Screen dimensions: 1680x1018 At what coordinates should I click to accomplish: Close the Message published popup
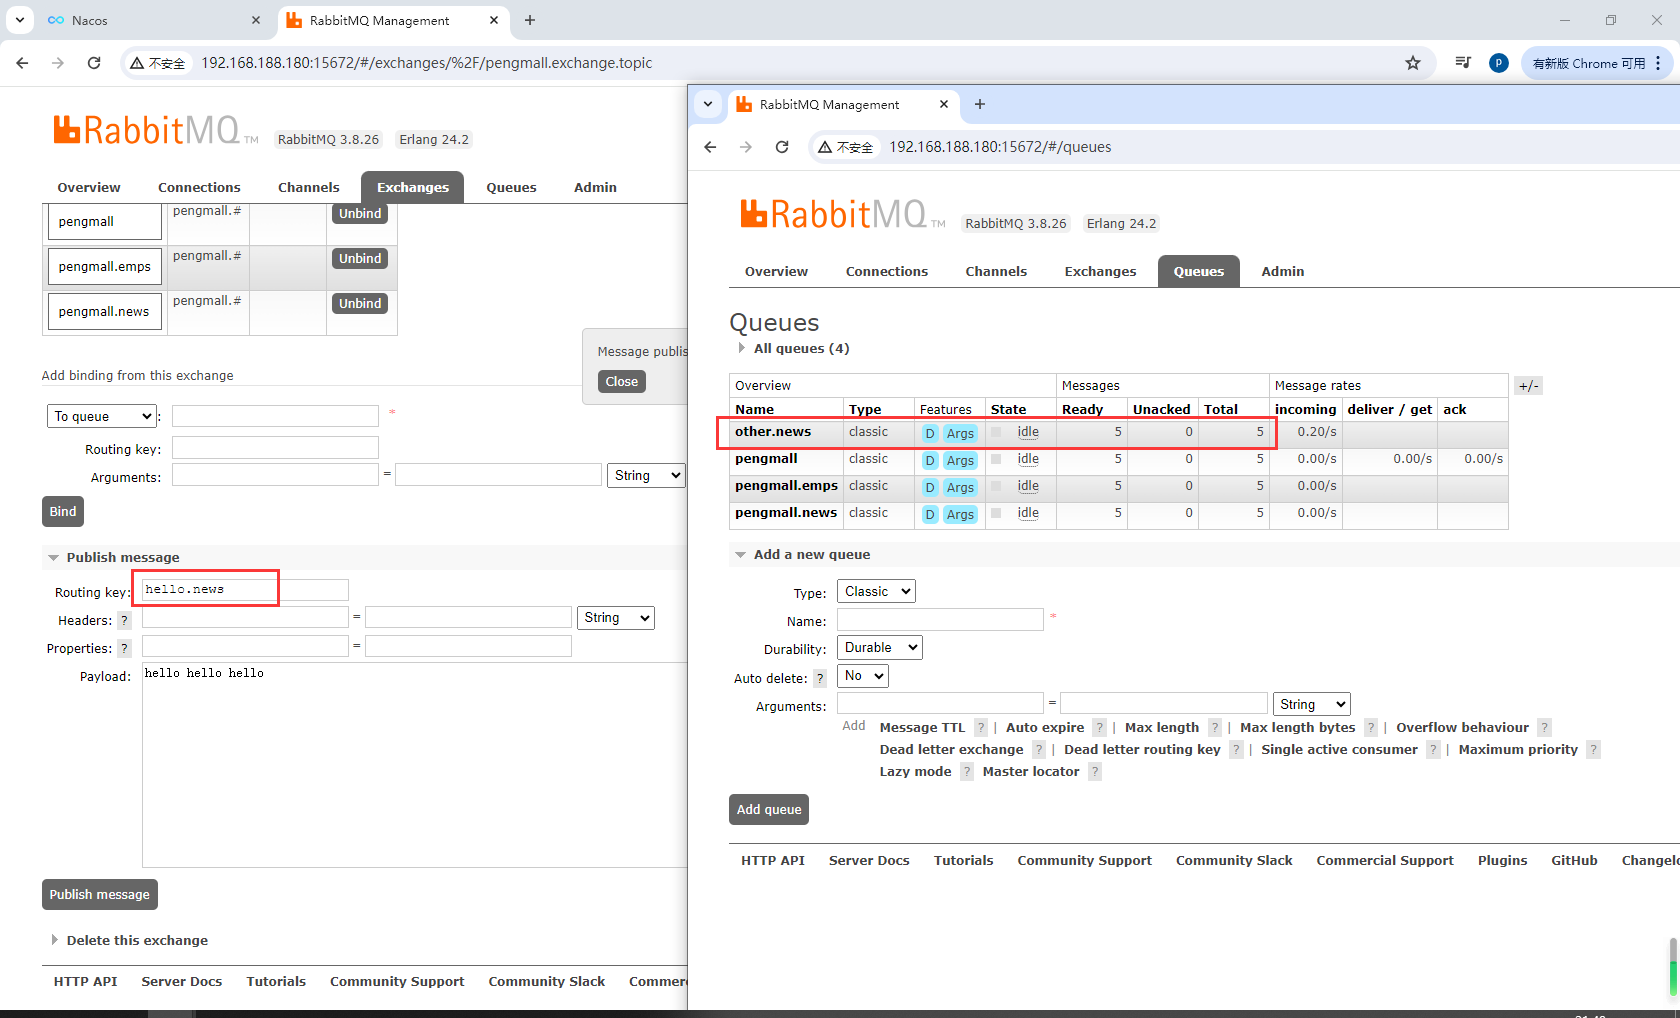tap(621, 381)
